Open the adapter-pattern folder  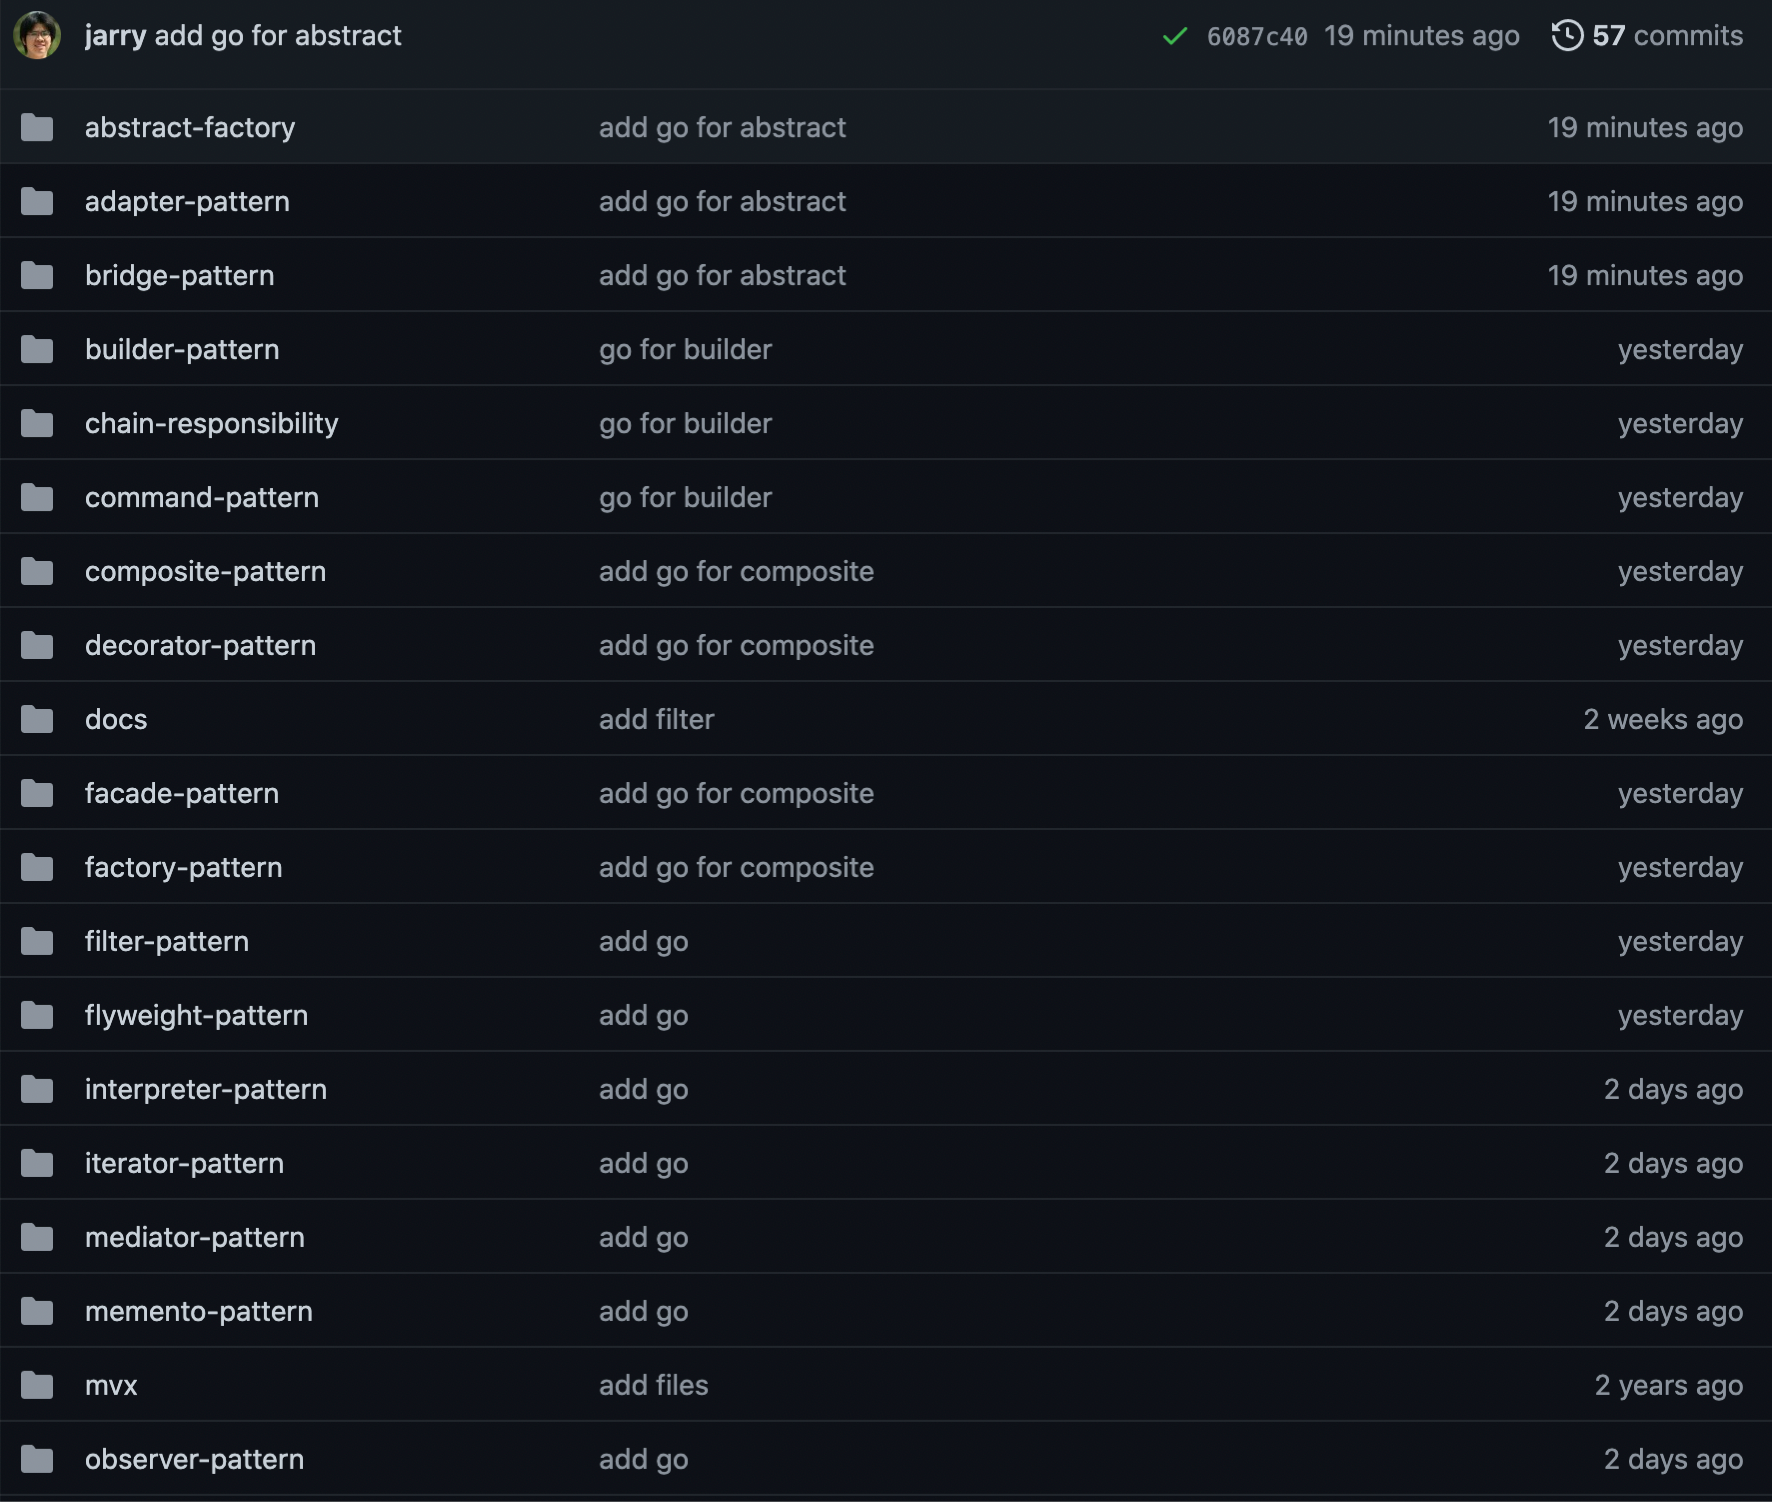click(x=187, y=202)
